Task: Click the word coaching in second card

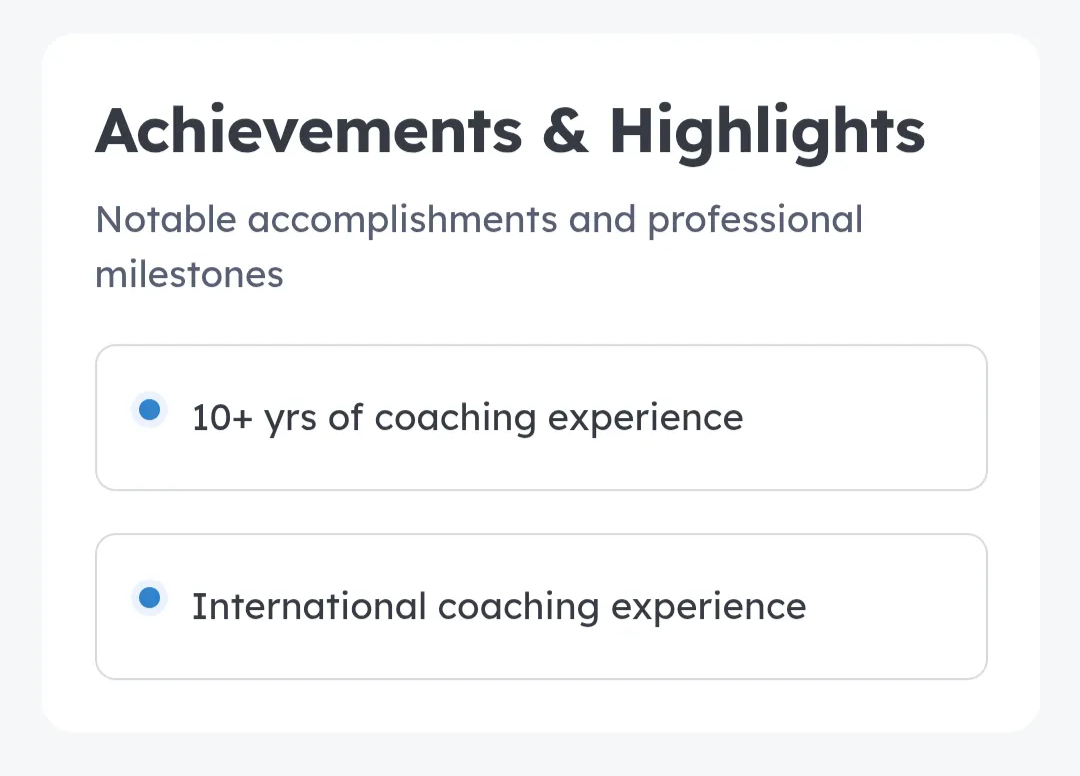Action: point(519,608)
